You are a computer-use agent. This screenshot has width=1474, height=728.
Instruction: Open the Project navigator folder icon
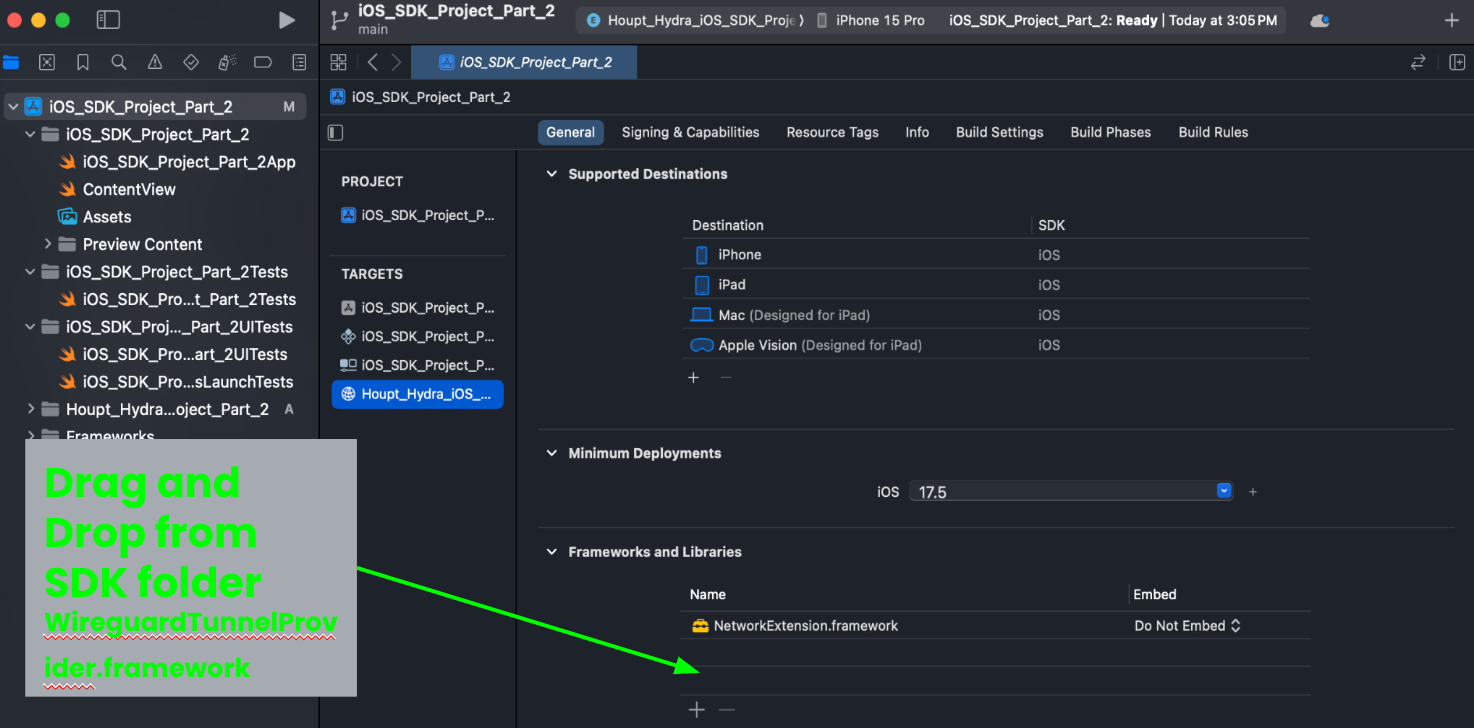pos(11,62)
